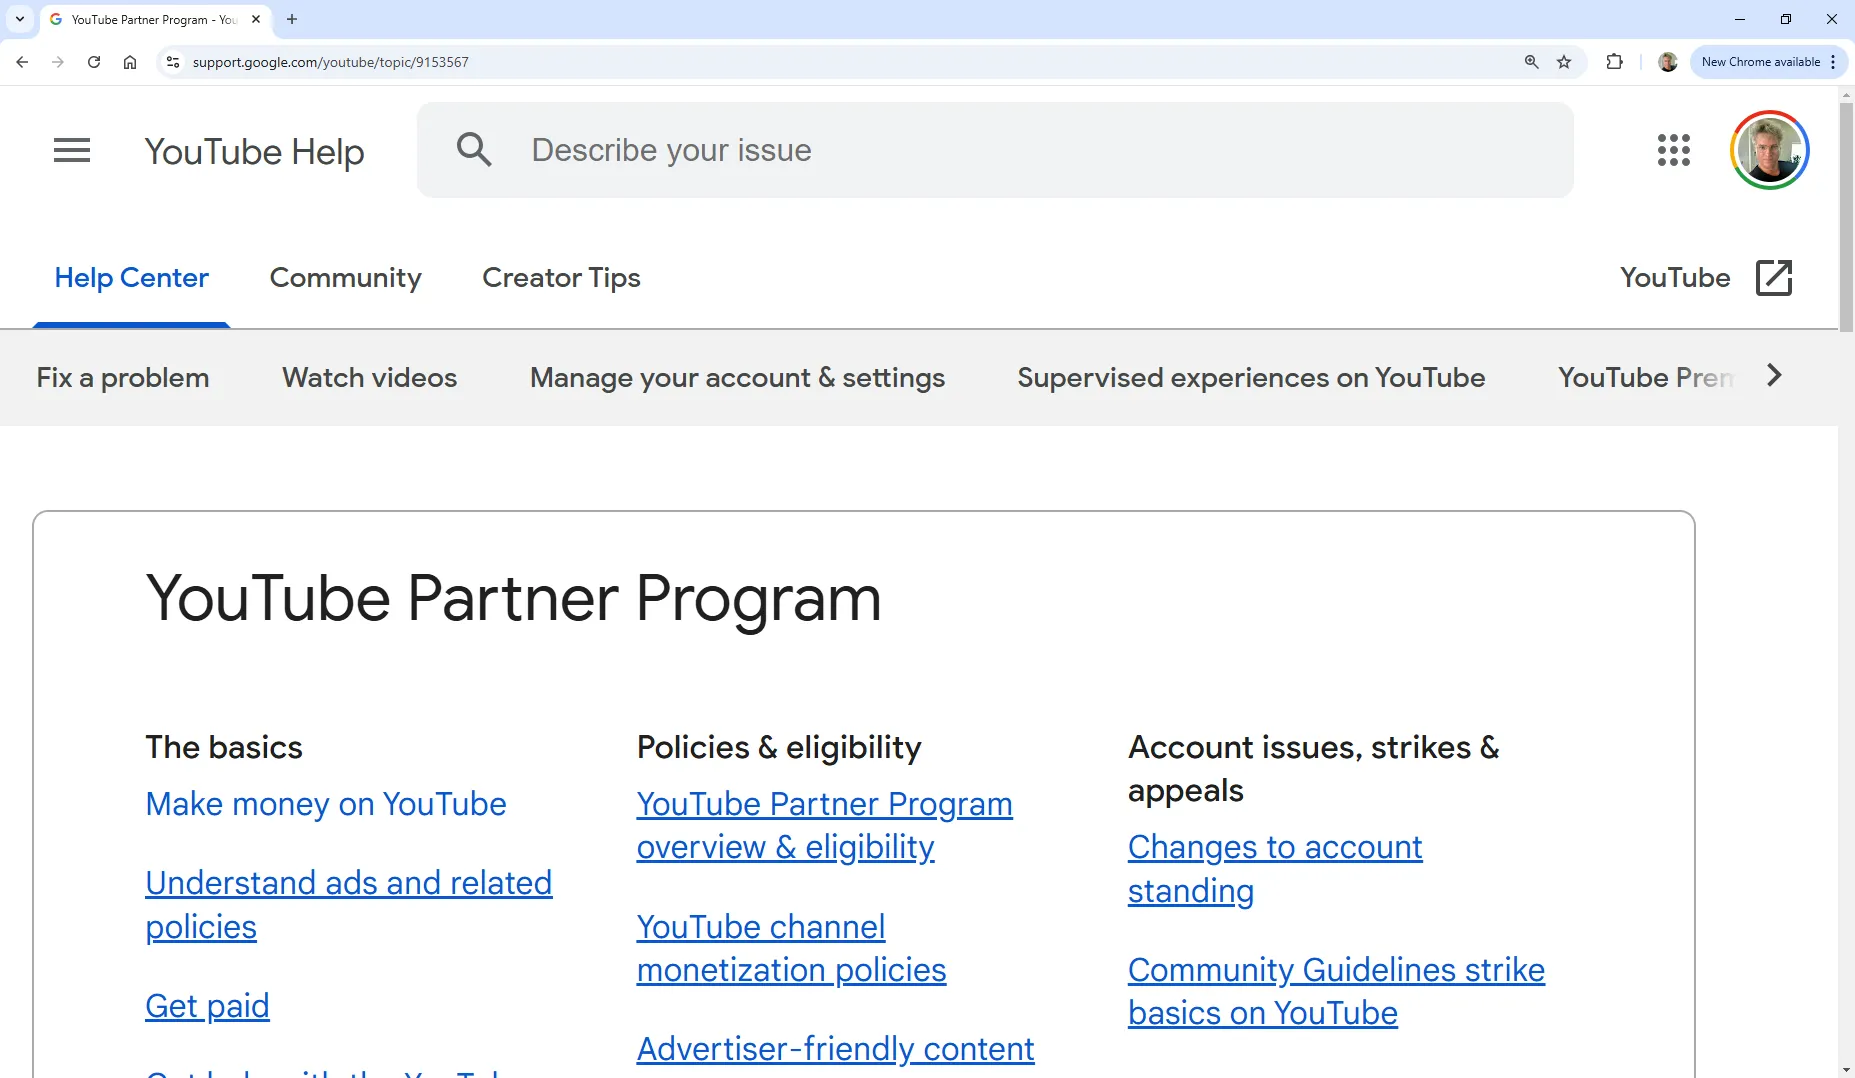Open the Google account profile picture
1855x1078 pixels.
pyautogui.click(x=1769, y=150)
